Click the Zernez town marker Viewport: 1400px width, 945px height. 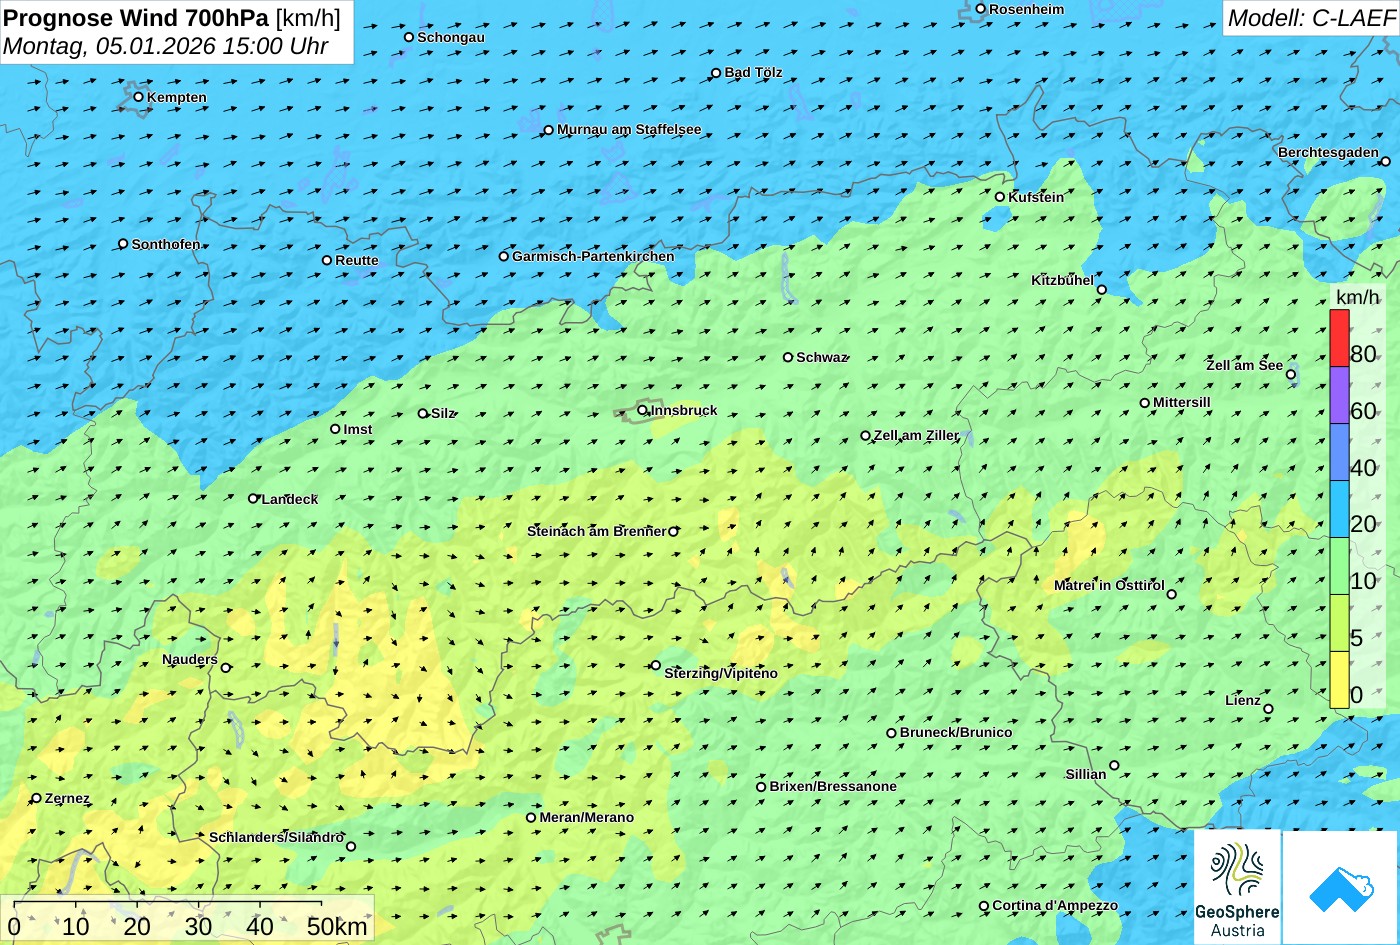pyautogui.click(x=37, y=798)
